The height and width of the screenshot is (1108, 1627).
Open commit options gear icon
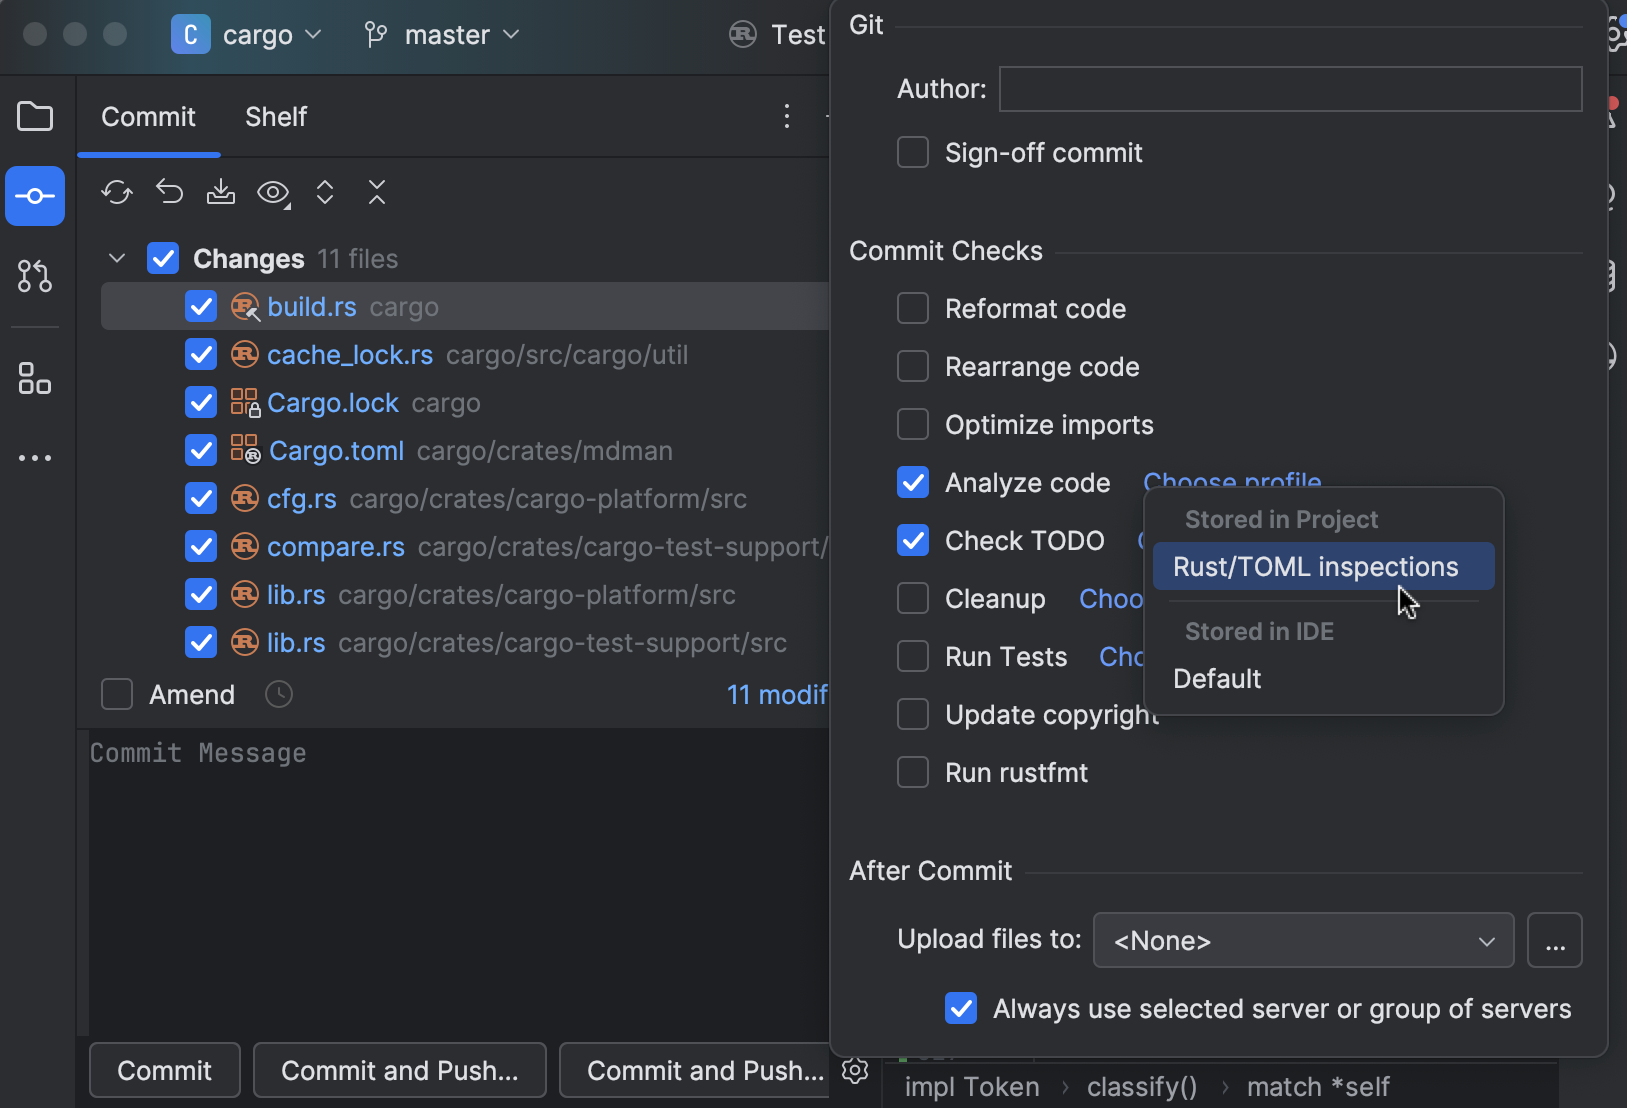[855, 1071]
